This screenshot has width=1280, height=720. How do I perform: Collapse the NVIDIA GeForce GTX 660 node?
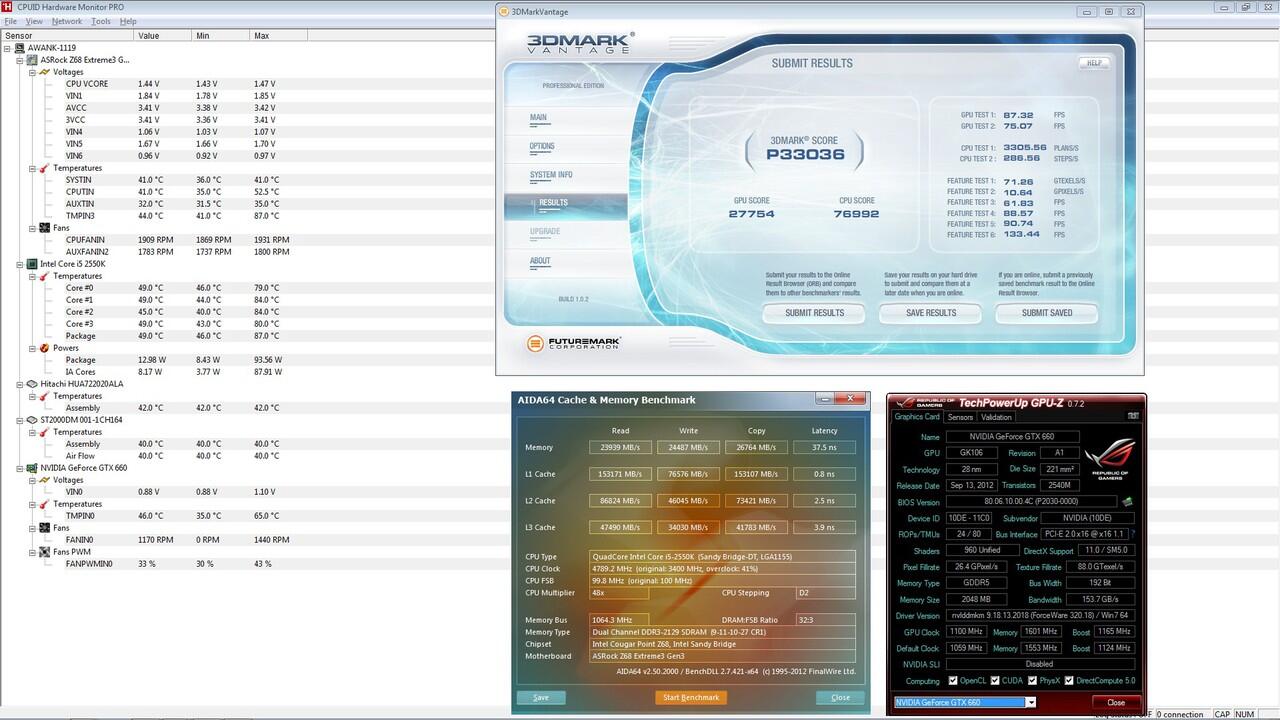click(20, 468)
